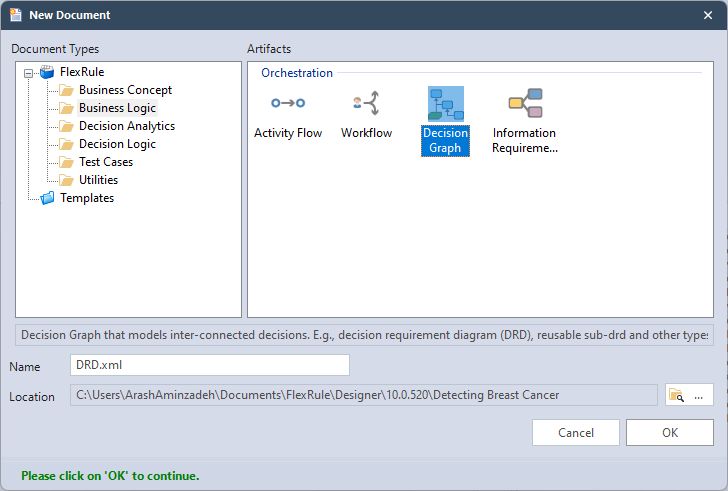Screen dimensions: 728x491
Task: Click the Utilities folder icon
Action: point(66,180)
